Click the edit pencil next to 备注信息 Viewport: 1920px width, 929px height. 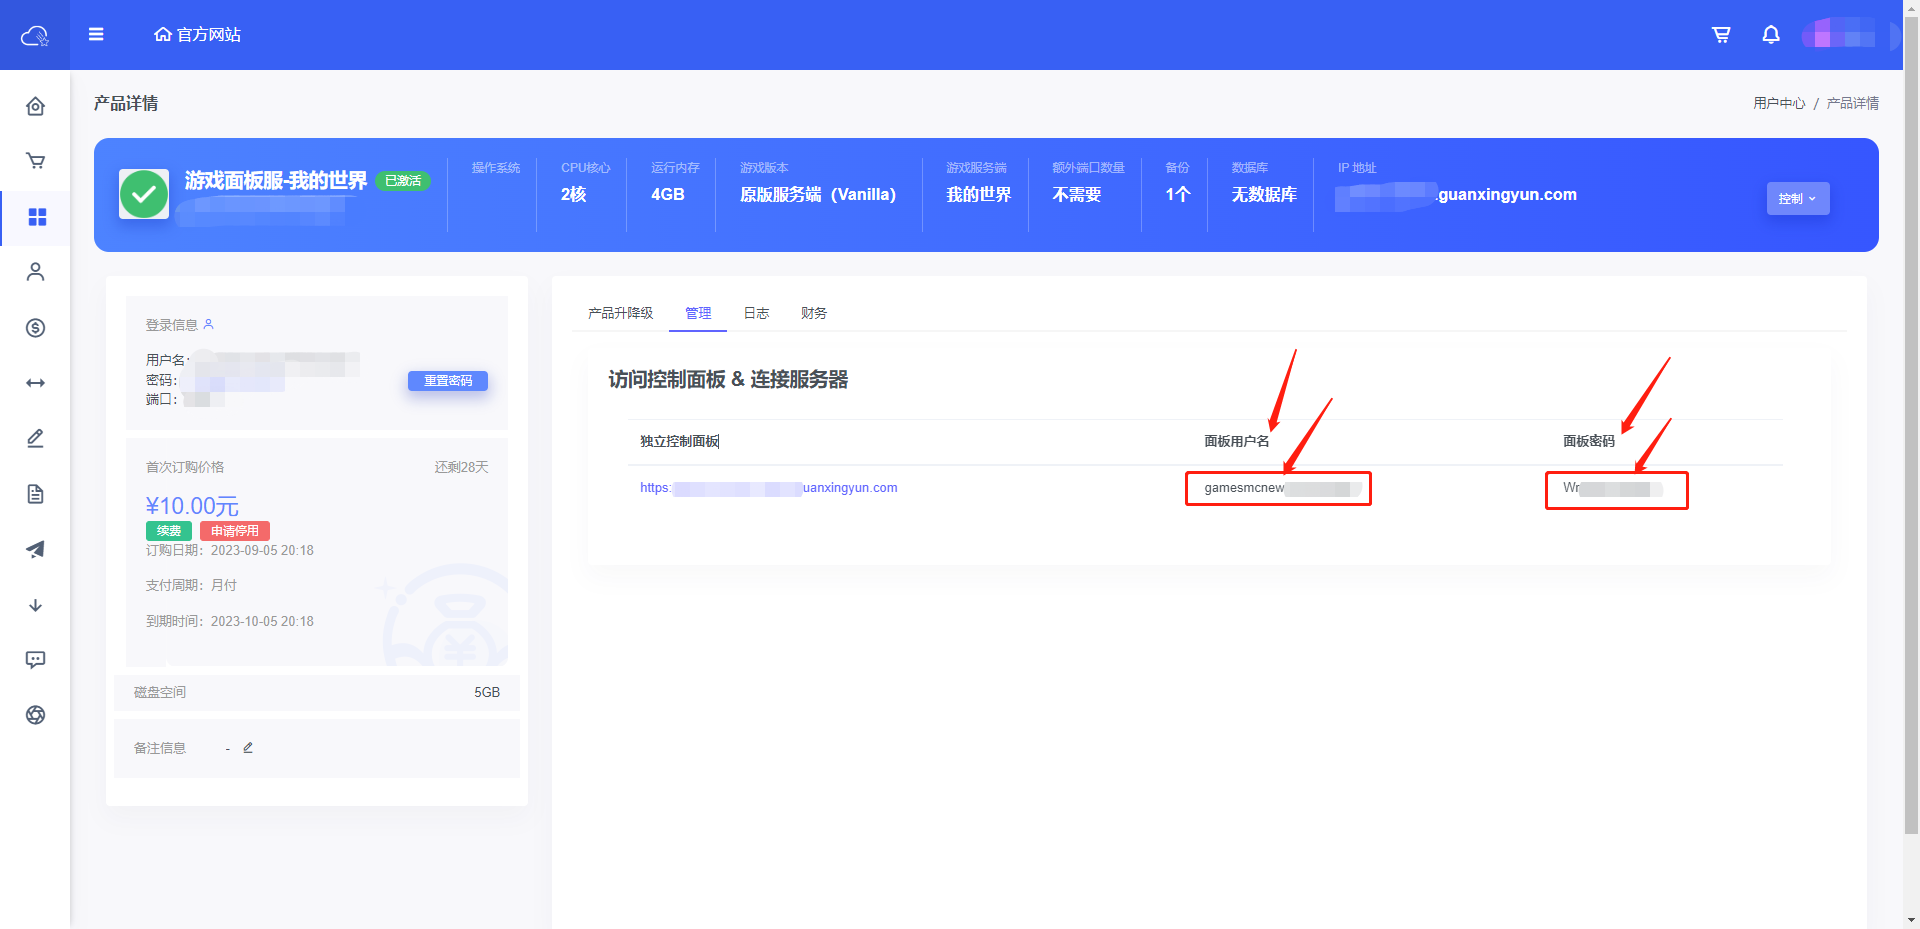pyautogui.click(x=248, y=748)
